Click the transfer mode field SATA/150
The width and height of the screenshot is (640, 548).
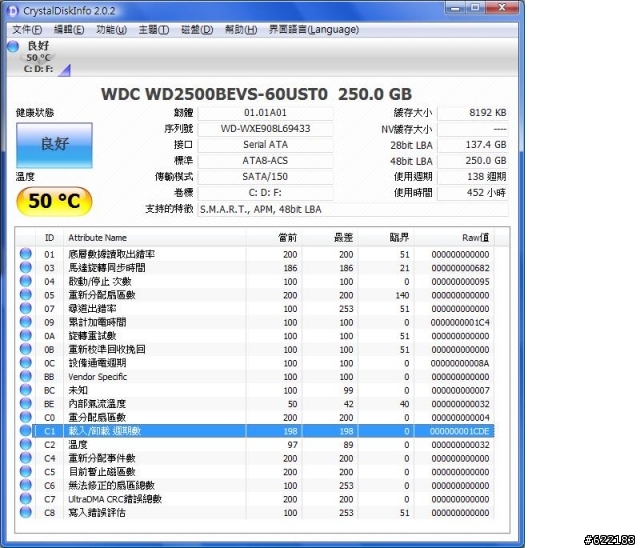[x=265, y=177]
